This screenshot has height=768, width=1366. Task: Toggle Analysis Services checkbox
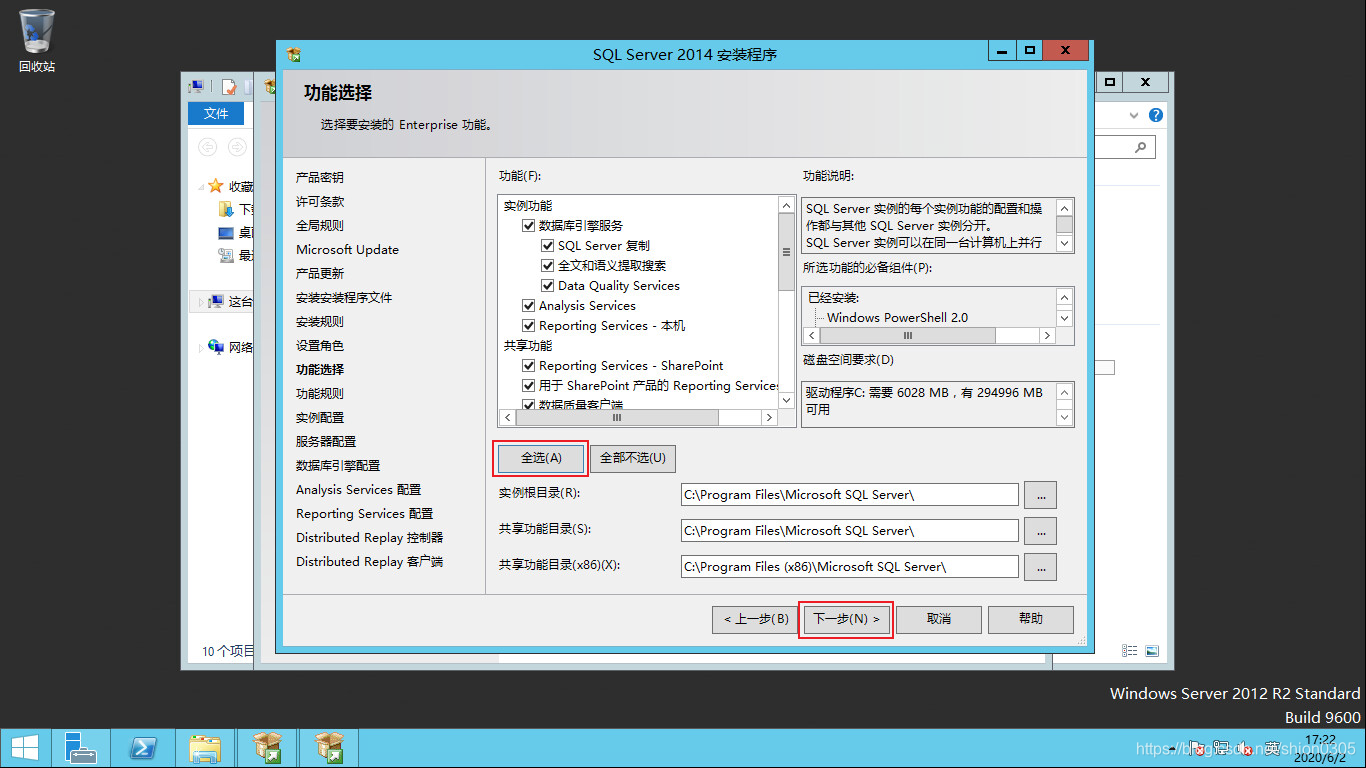point(529,306)
